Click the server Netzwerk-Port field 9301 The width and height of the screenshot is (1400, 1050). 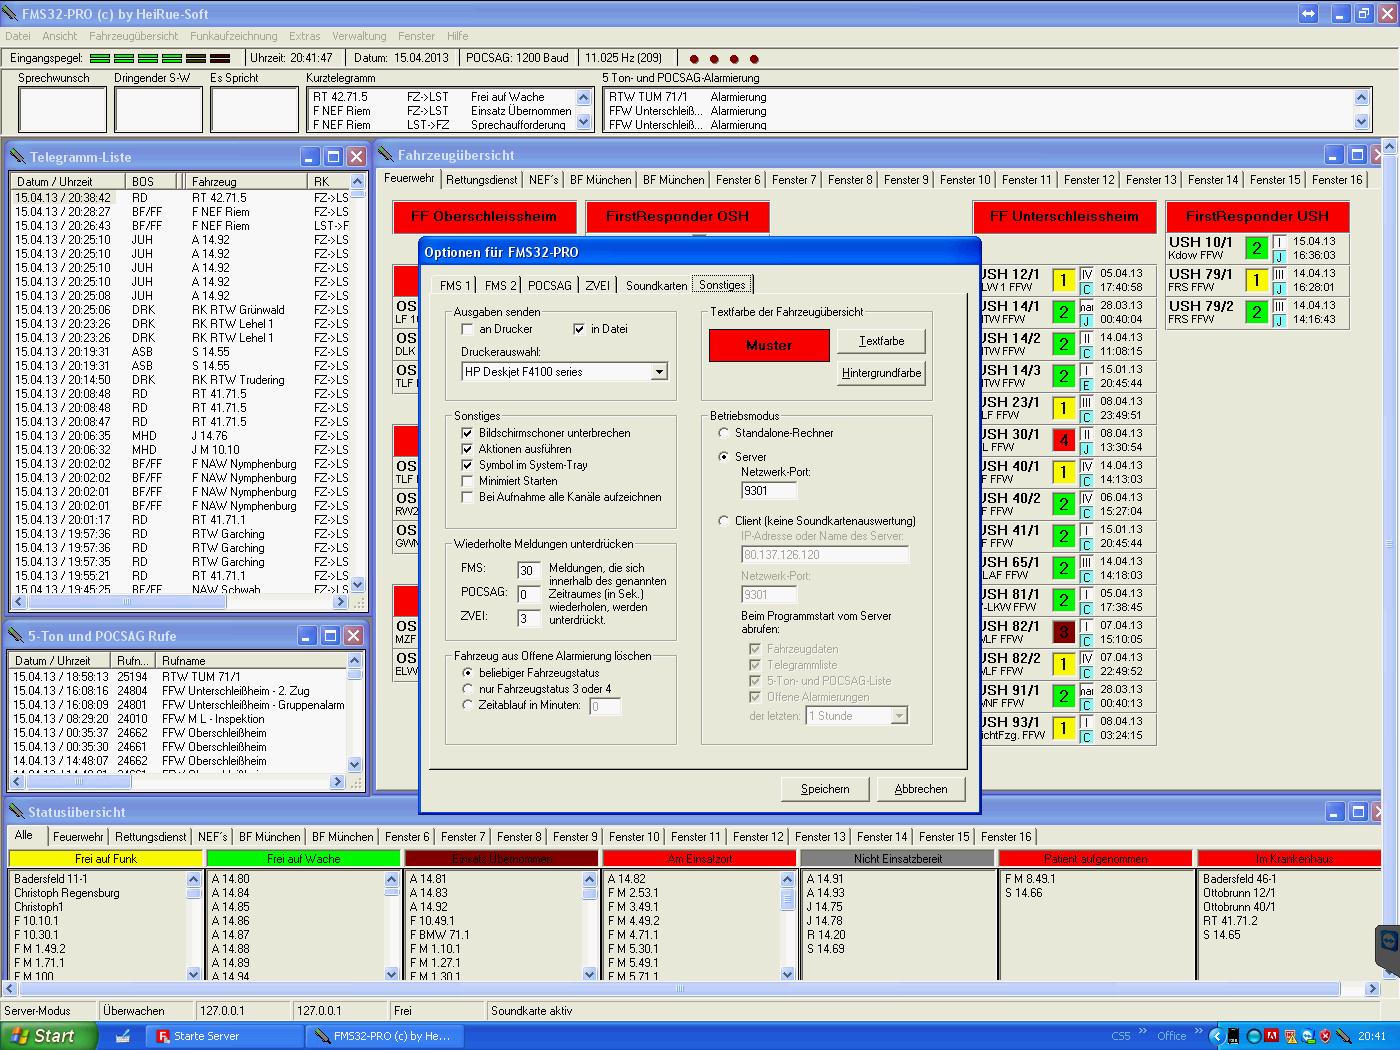768,490
